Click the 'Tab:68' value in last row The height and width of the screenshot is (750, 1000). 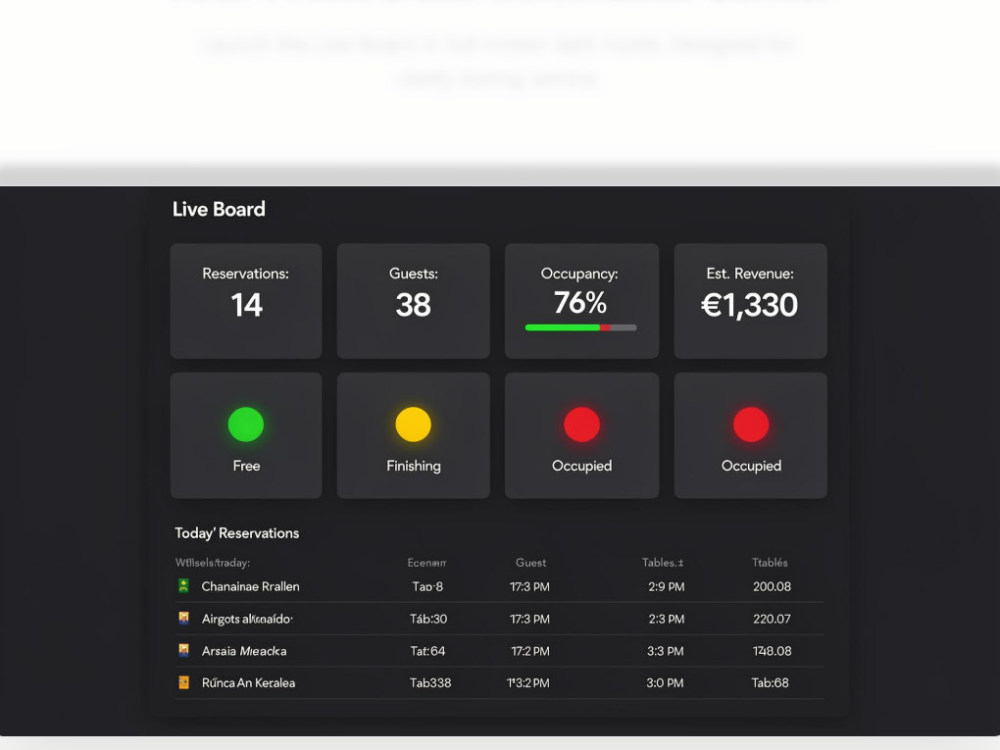click(770, 683)
